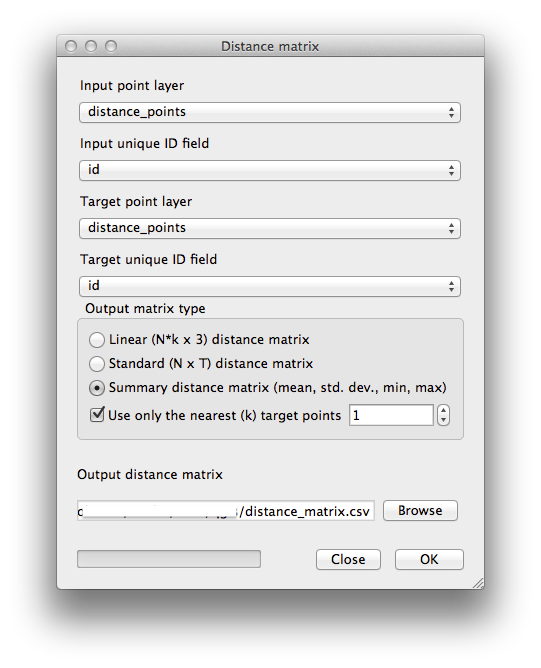Open the Input point layer dropdown
This screenshot has width=541, height=668.
point(270,112)
